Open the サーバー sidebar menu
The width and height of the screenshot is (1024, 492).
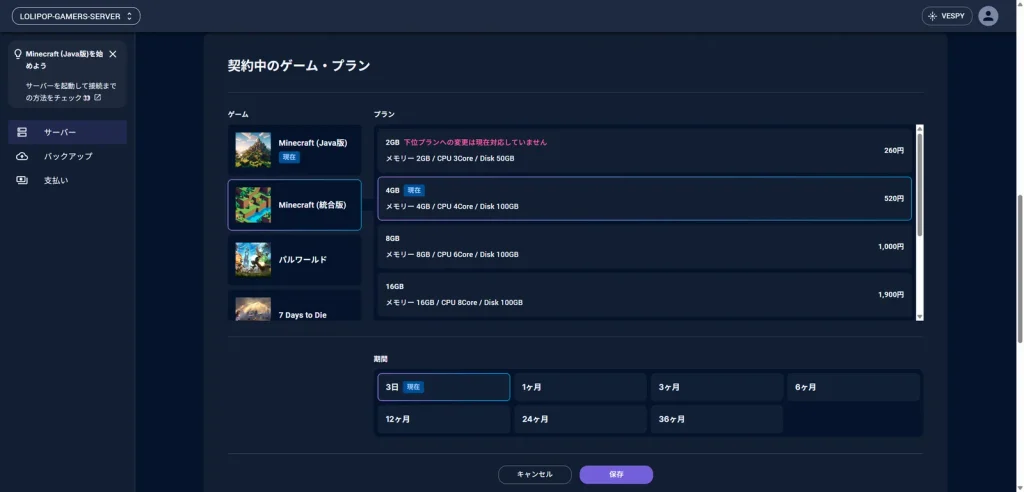point(67,132)
